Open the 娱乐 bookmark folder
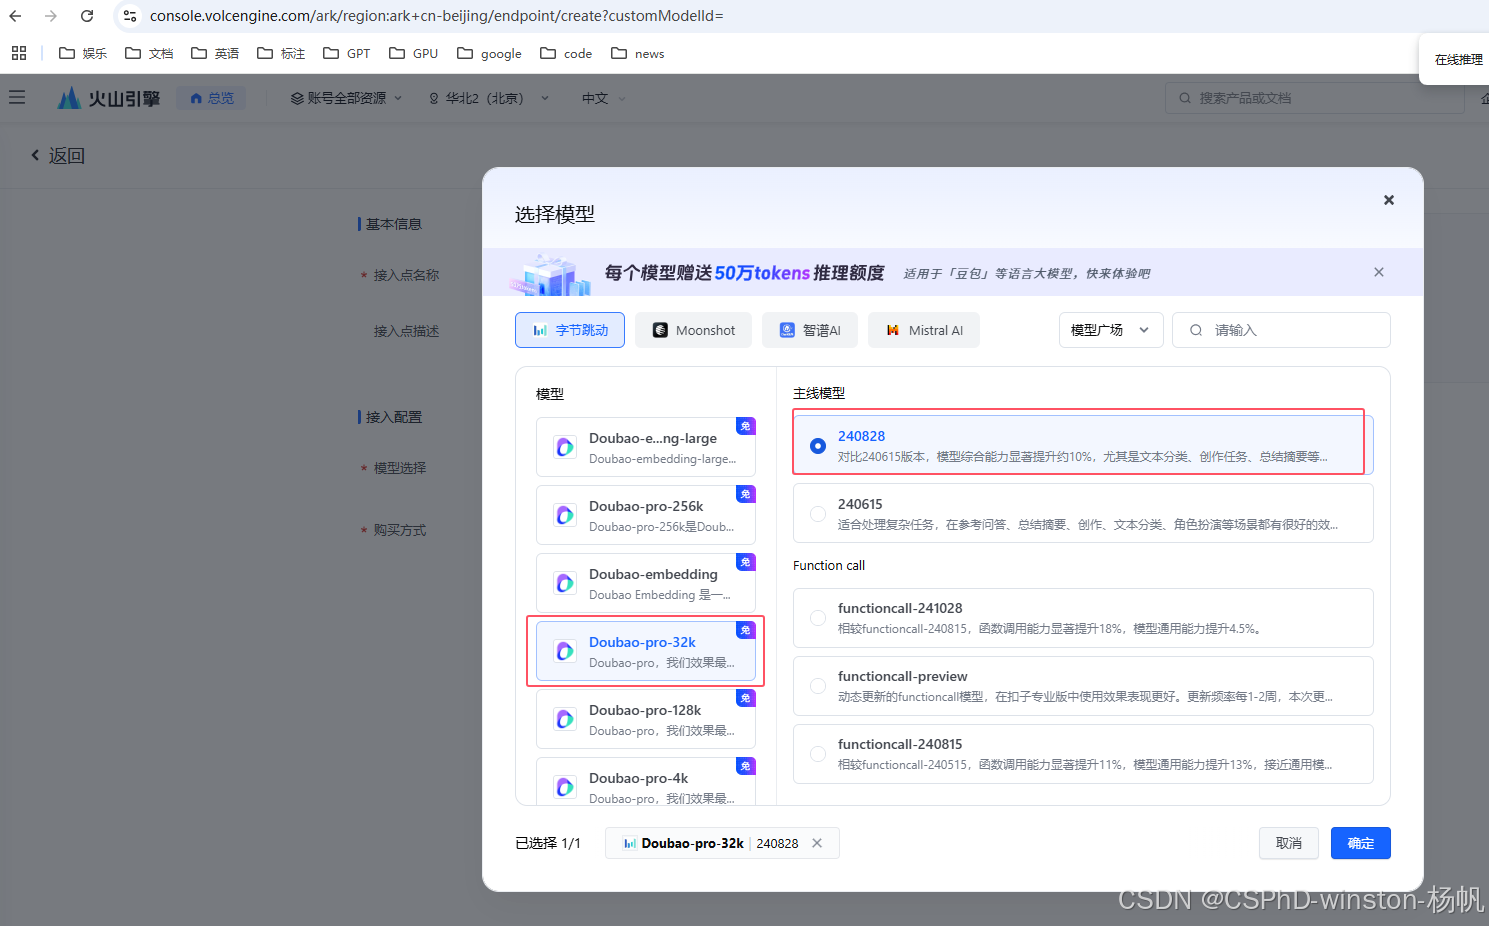The image size is (1489, 926). point(83,53)
